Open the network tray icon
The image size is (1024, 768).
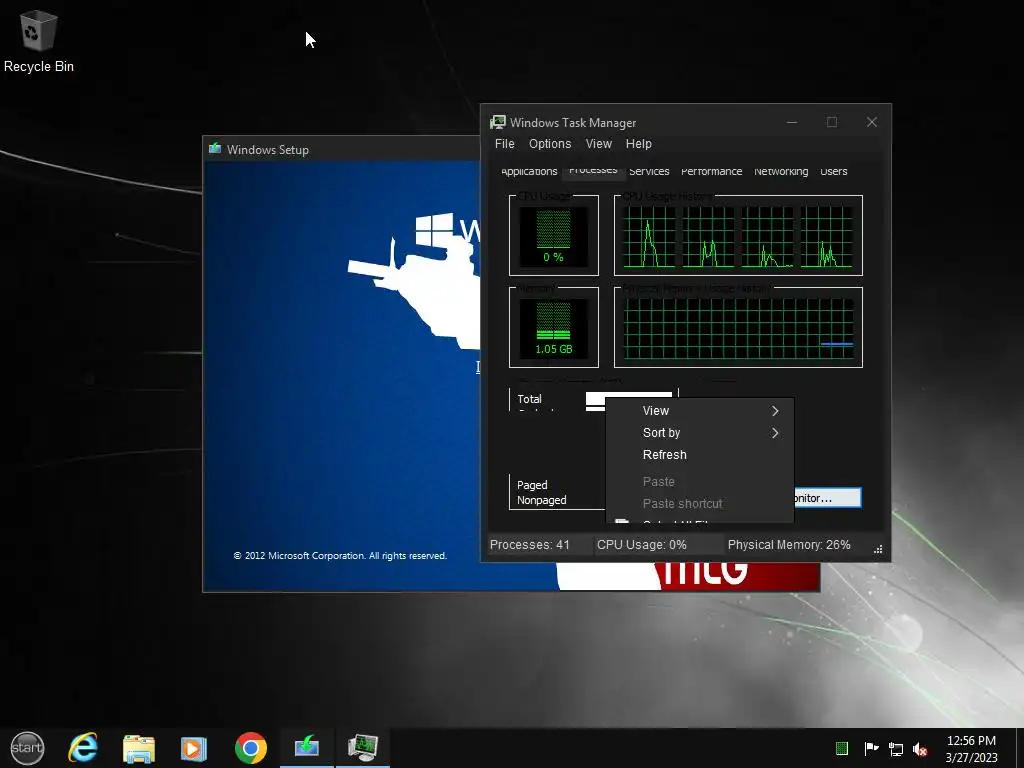click(896, 749)
